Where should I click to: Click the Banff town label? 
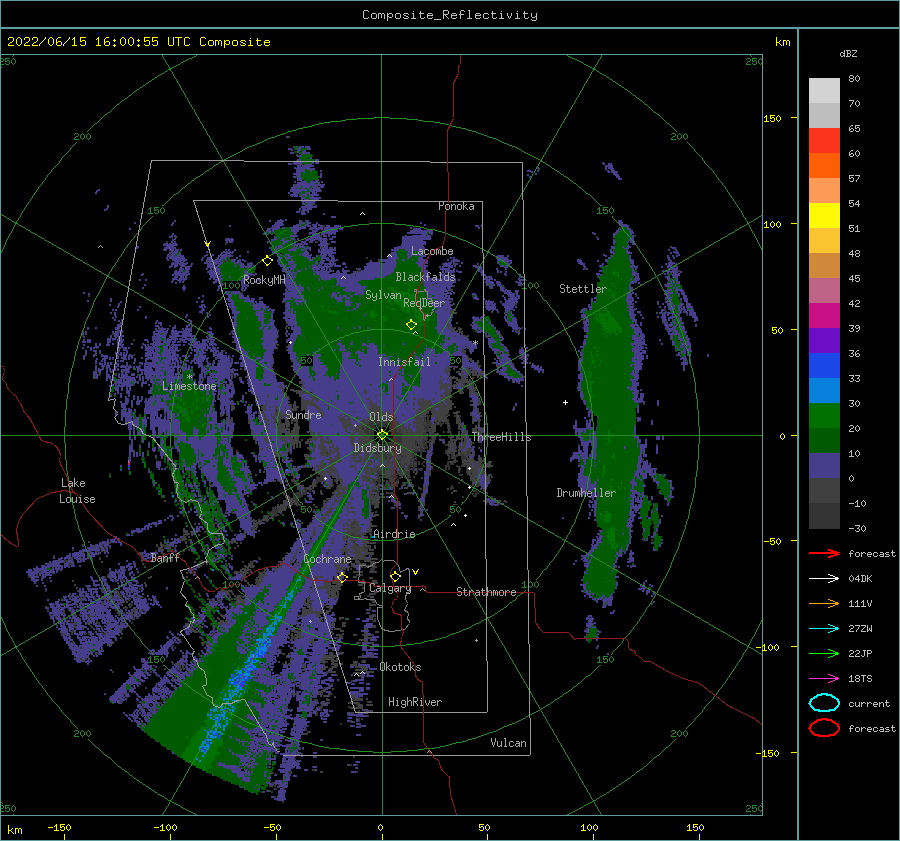coord(165,557)
